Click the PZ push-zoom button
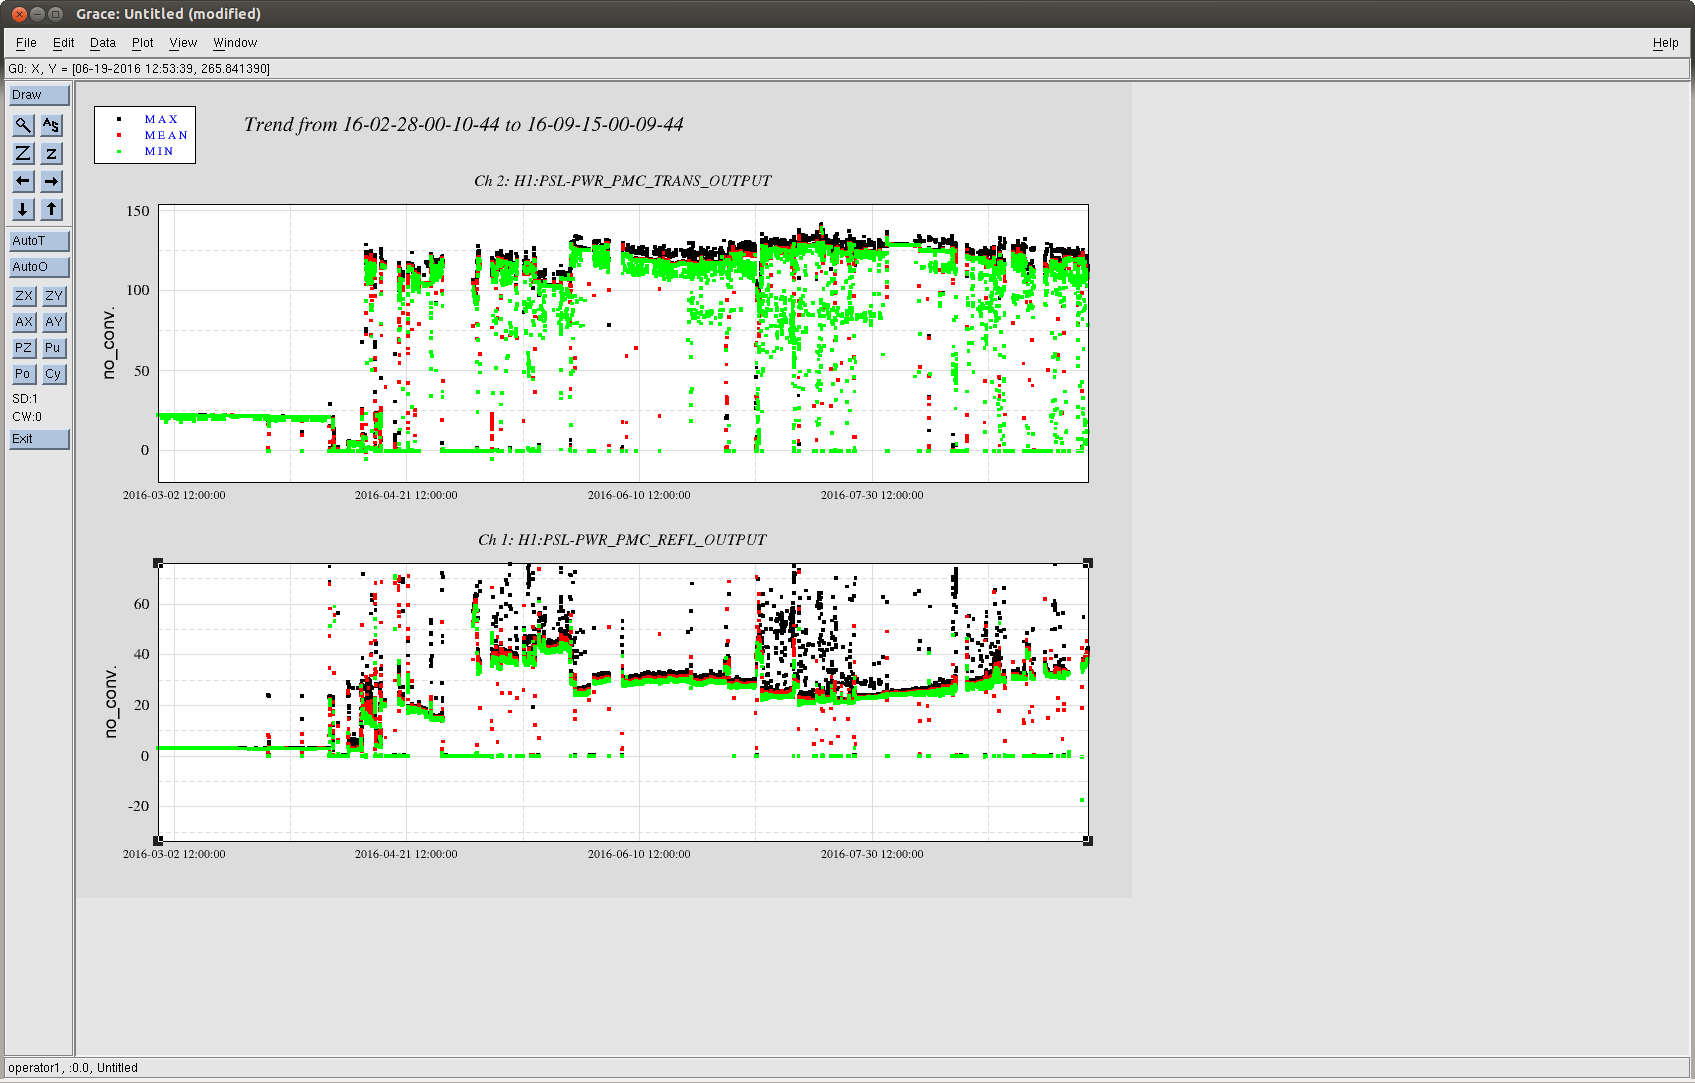The width and height of the screenshot is (1695, 1083). (x=24, y=348)
